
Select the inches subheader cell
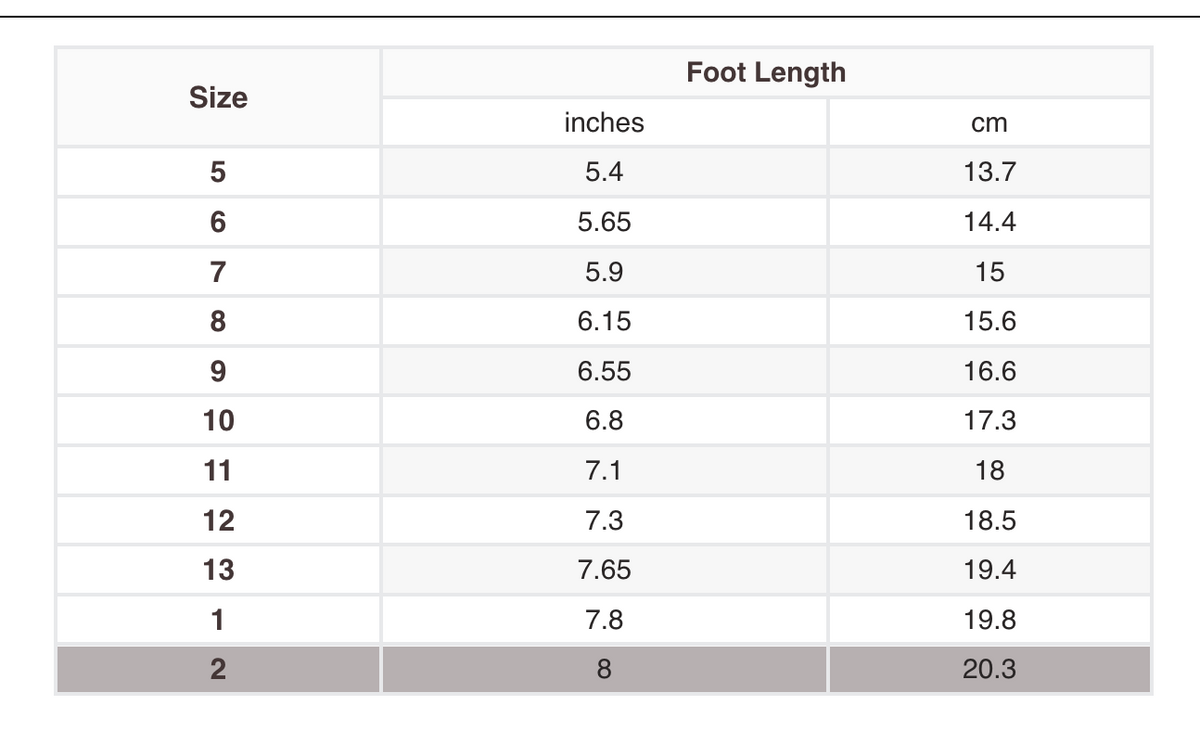point(604,123)
